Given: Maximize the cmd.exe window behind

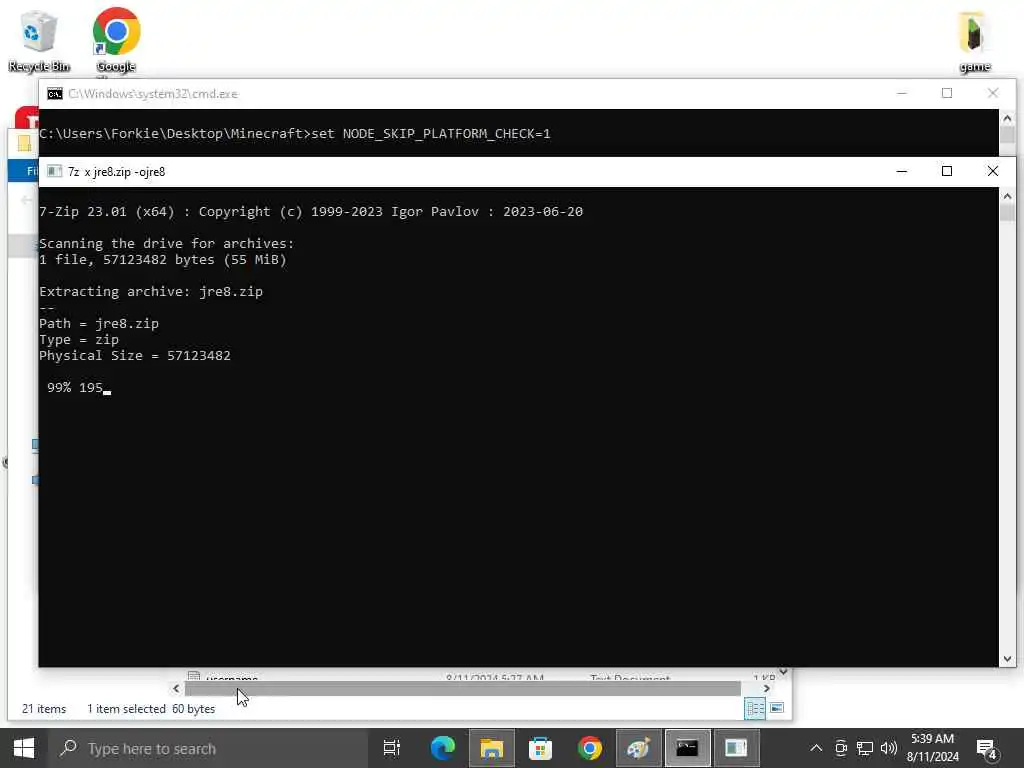Looking at the screenshot, I should pyautogui.click(x=947, y=93).
